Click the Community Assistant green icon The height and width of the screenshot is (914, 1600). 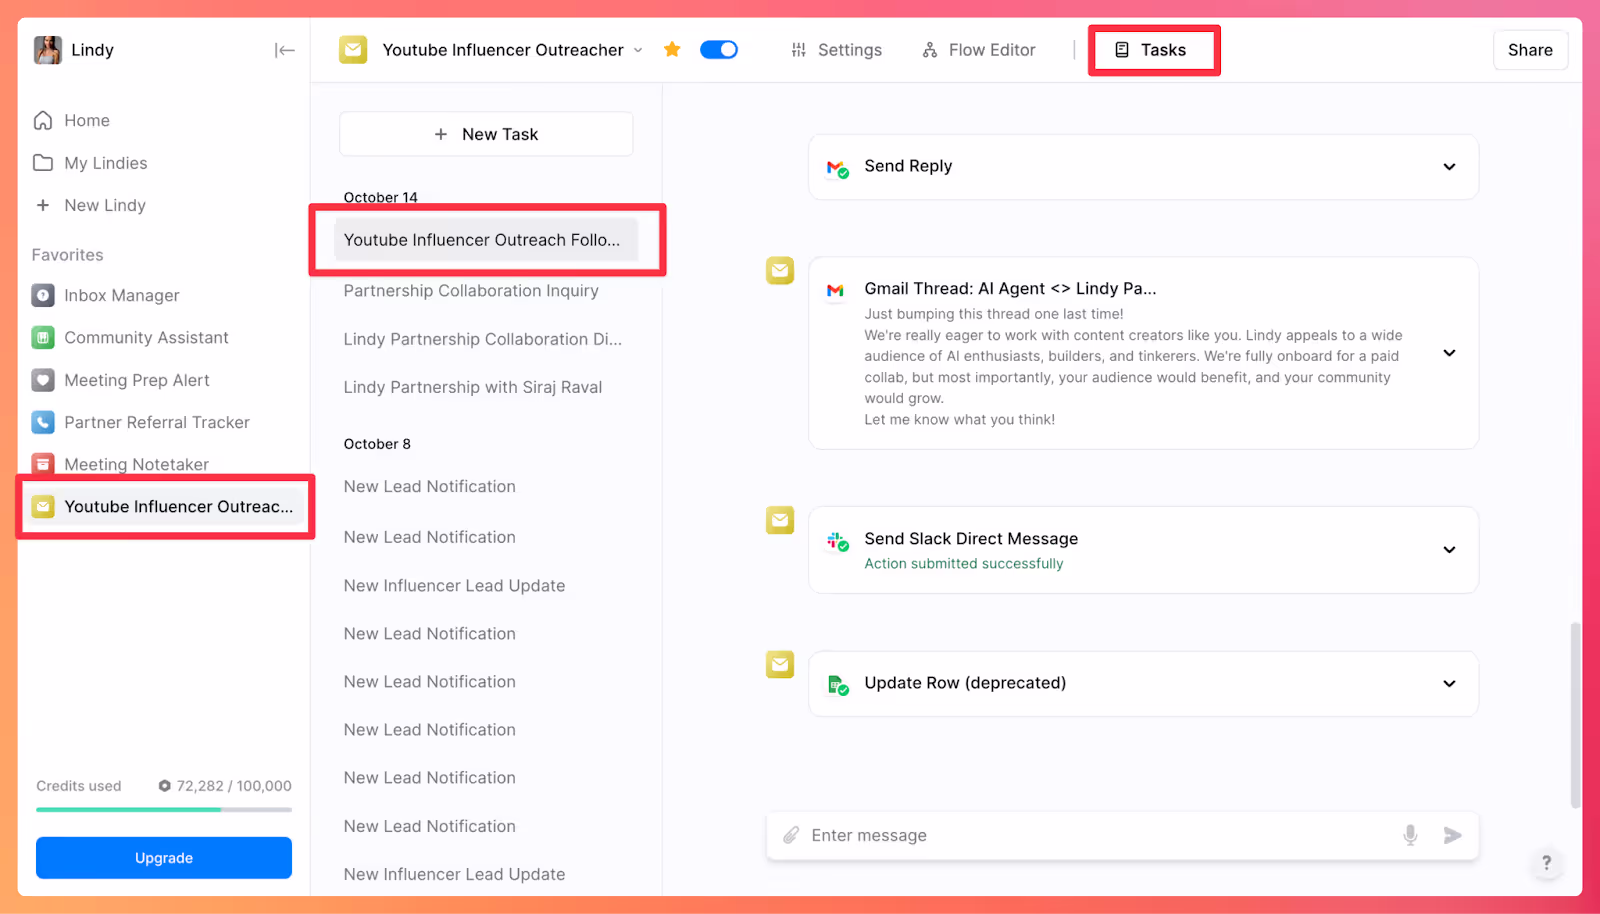(43, 337)
